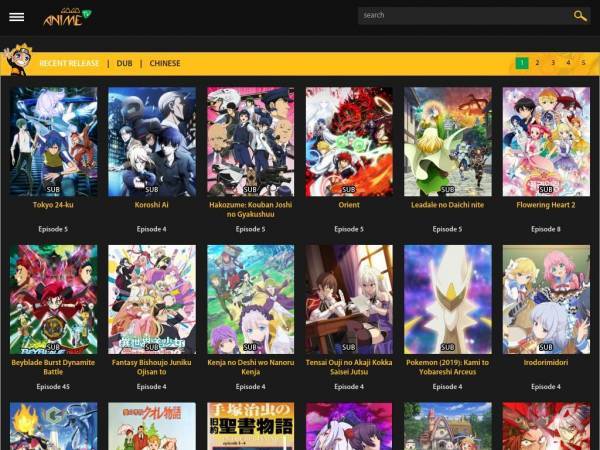Click the Tokyo 24-ku title link
The width and height of the screenshot is (600, 450).
tap(53, 205)
